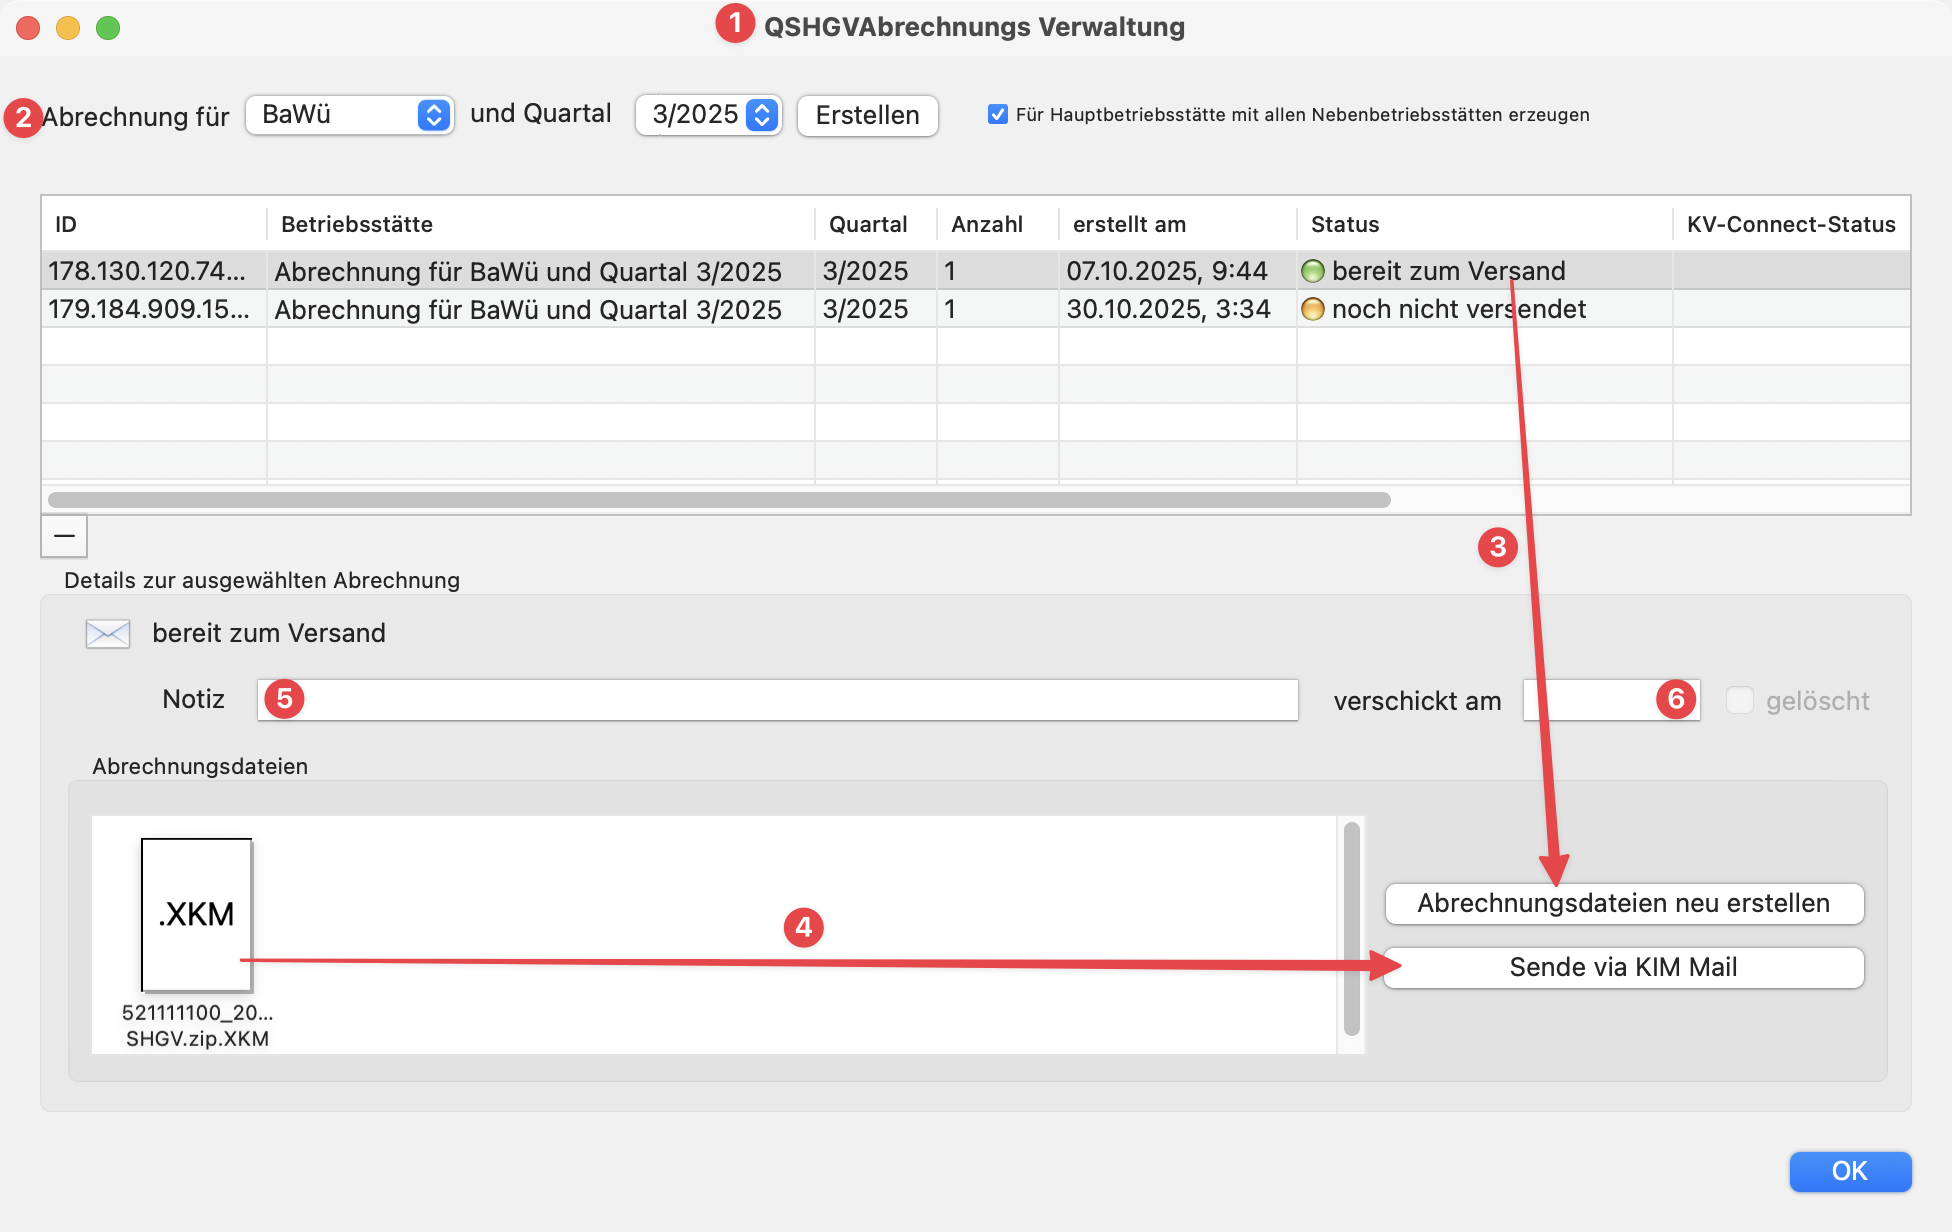This screenshot has height=1232, width=1952.
Task: Open the 3/2025 quarter dropdown
Action: click(x=708, y=115)
